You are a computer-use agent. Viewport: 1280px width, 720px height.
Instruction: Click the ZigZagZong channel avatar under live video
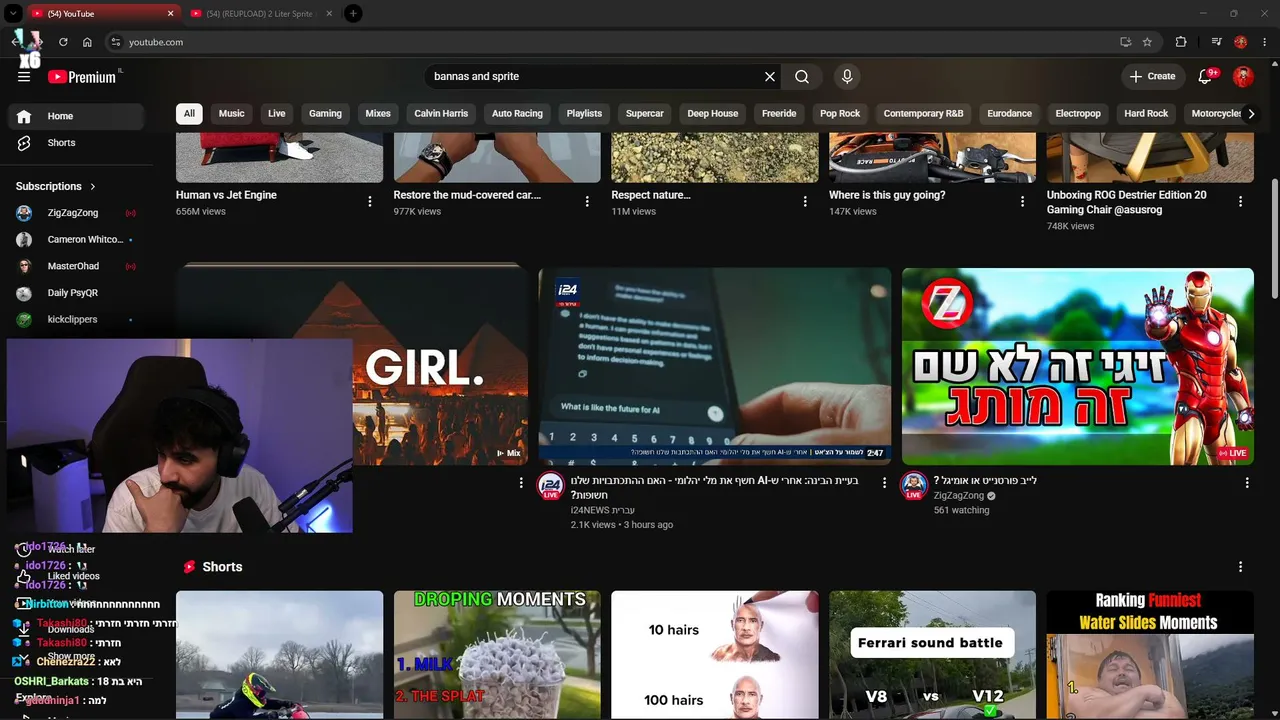tap(914, 486)
